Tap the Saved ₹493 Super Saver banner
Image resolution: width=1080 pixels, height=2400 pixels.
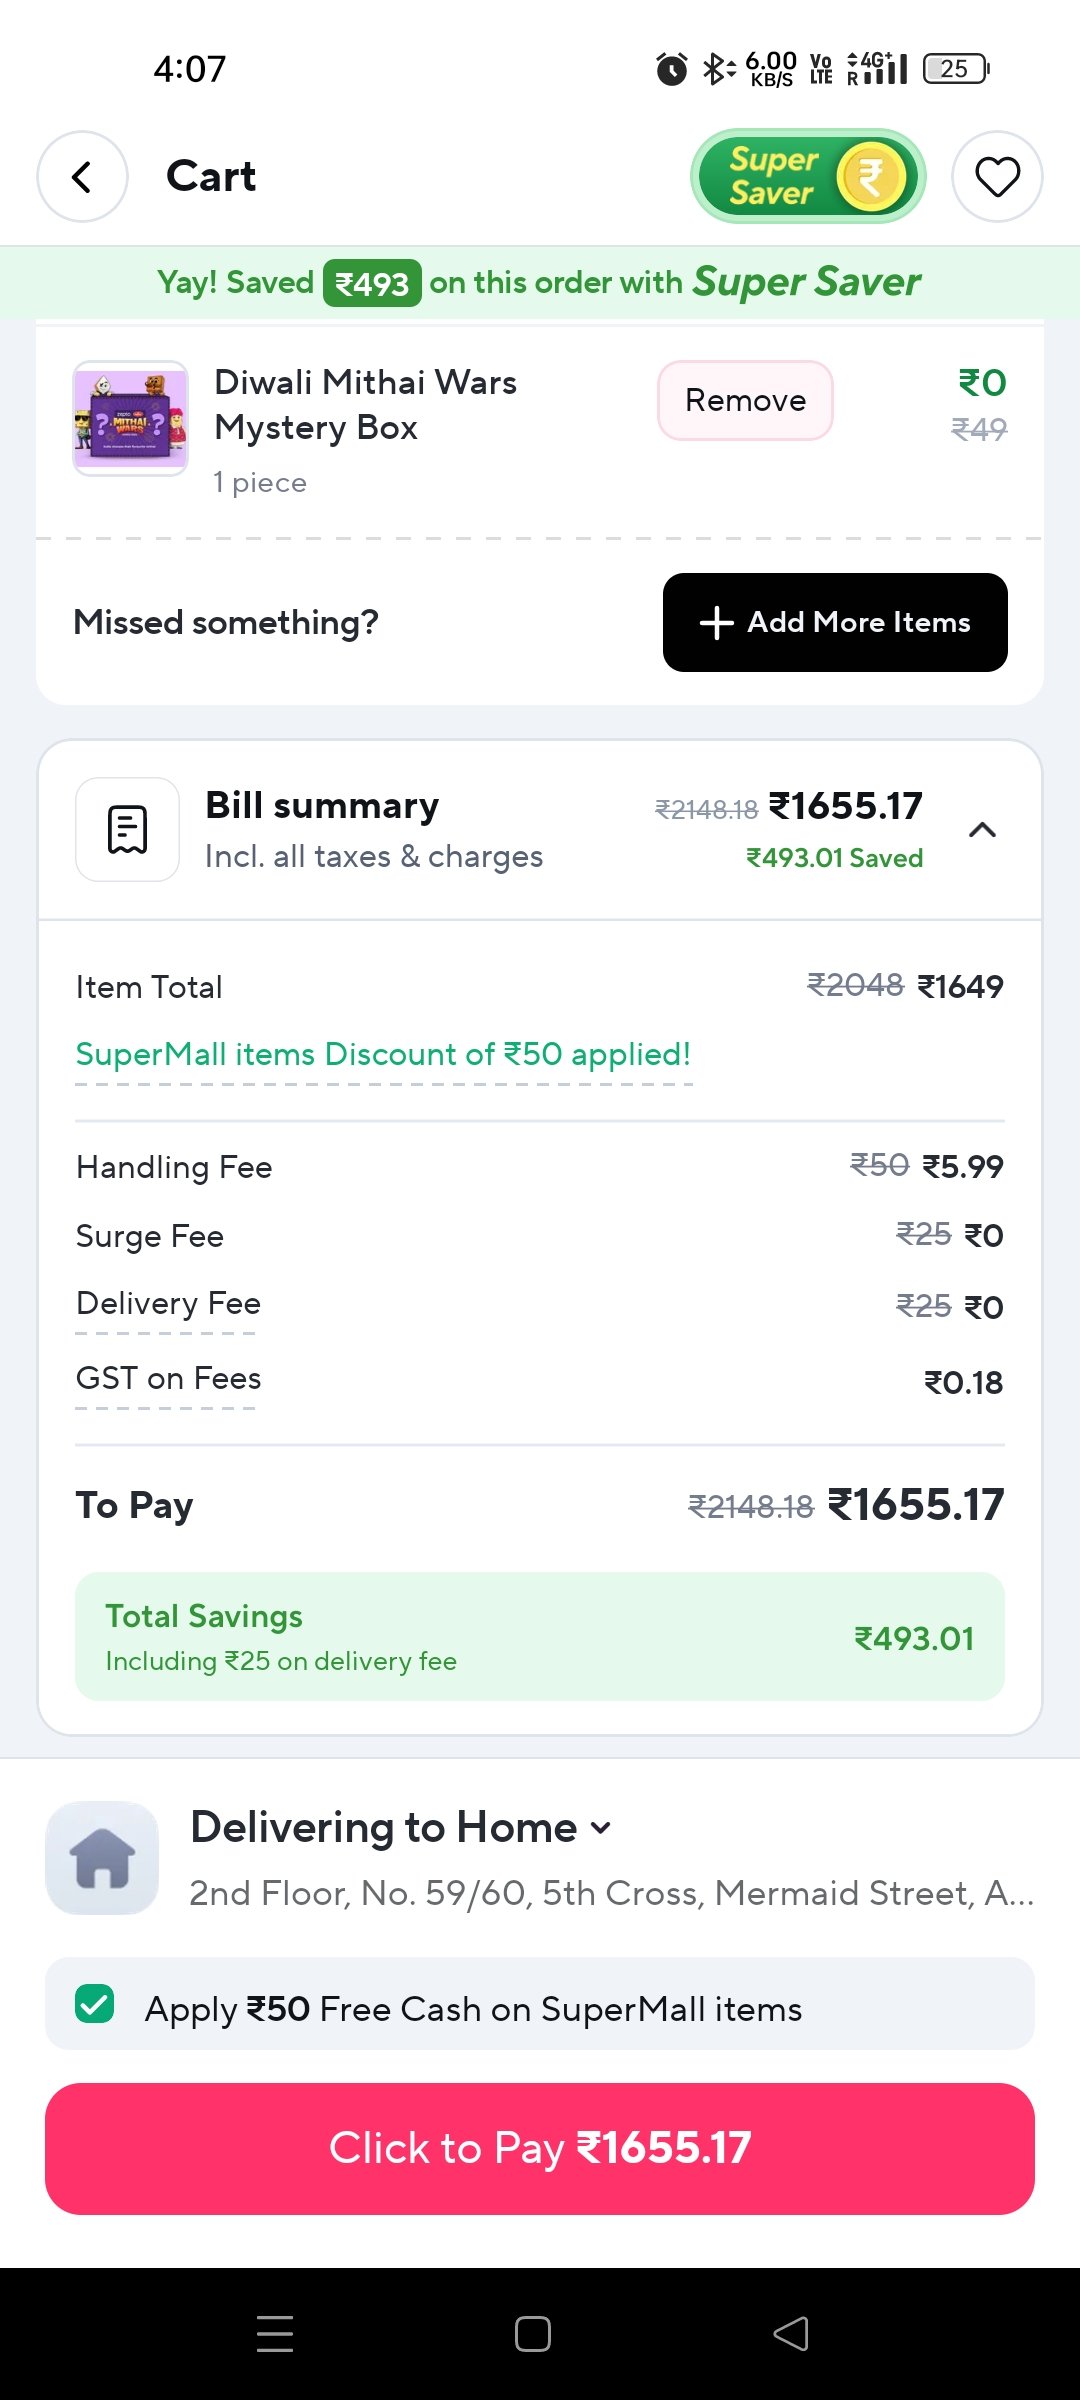540,282
